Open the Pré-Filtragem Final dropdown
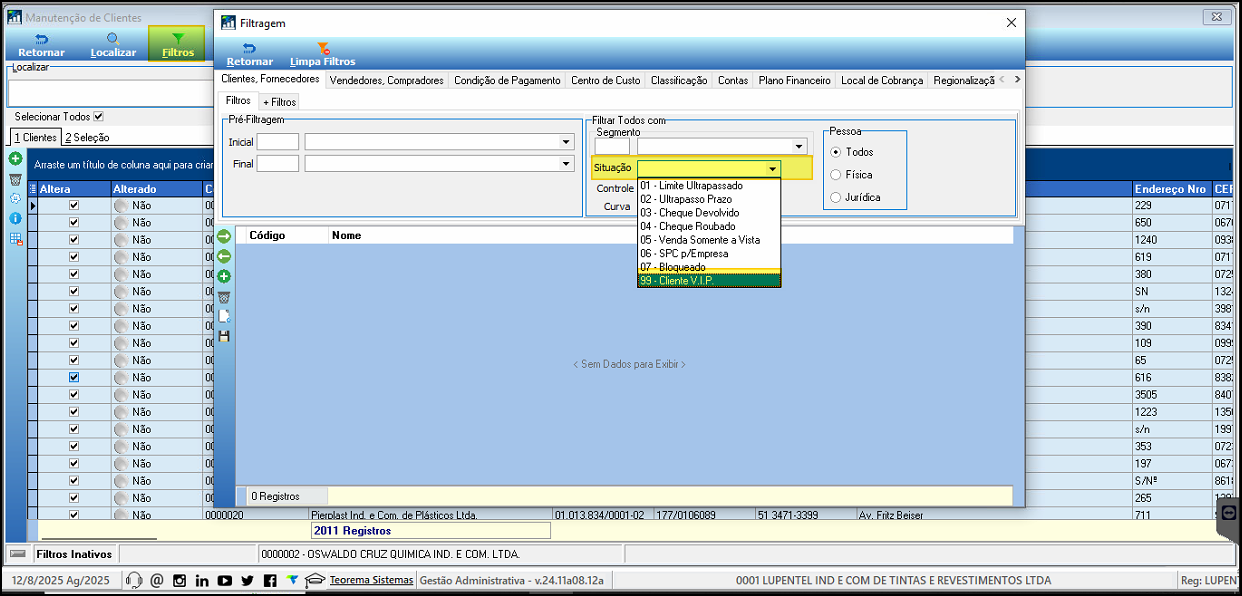 pos(566,163)
